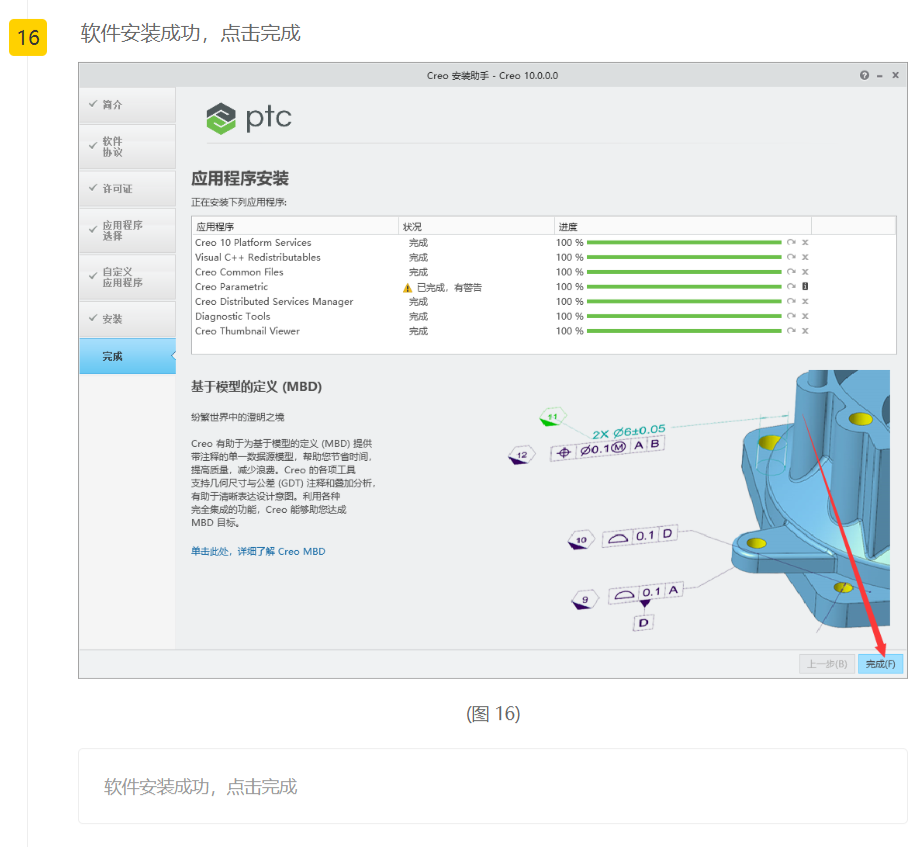
Task: Select the Creo Common Files row name
Action: (239, 272)
